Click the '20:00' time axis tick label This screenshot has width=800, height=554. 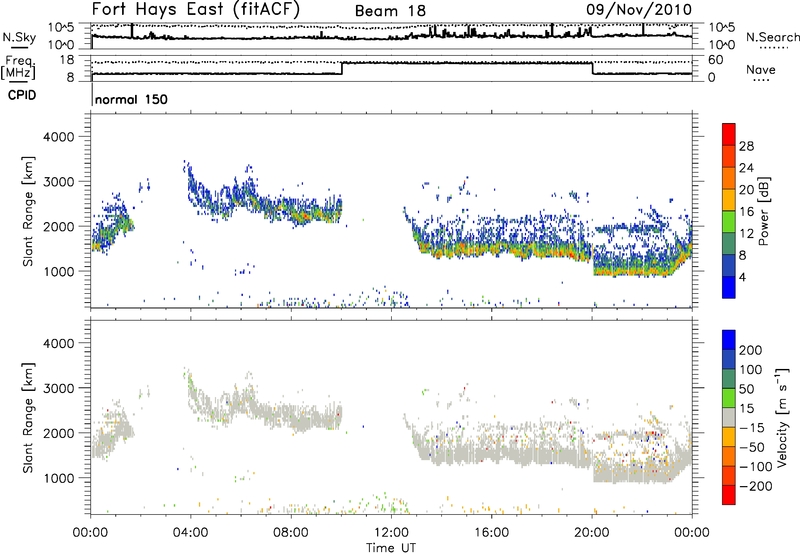click(592, 533)
